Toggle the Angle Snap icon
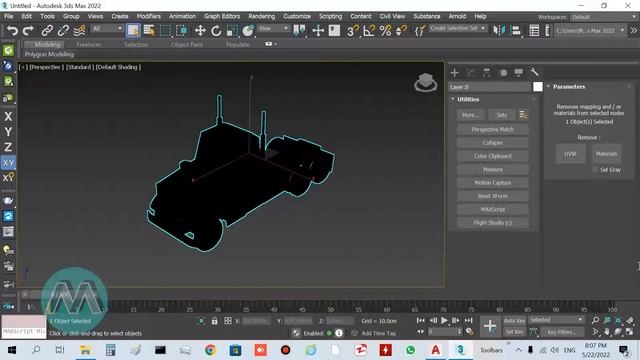Viewport: 640px width, 360px height. 369,31
